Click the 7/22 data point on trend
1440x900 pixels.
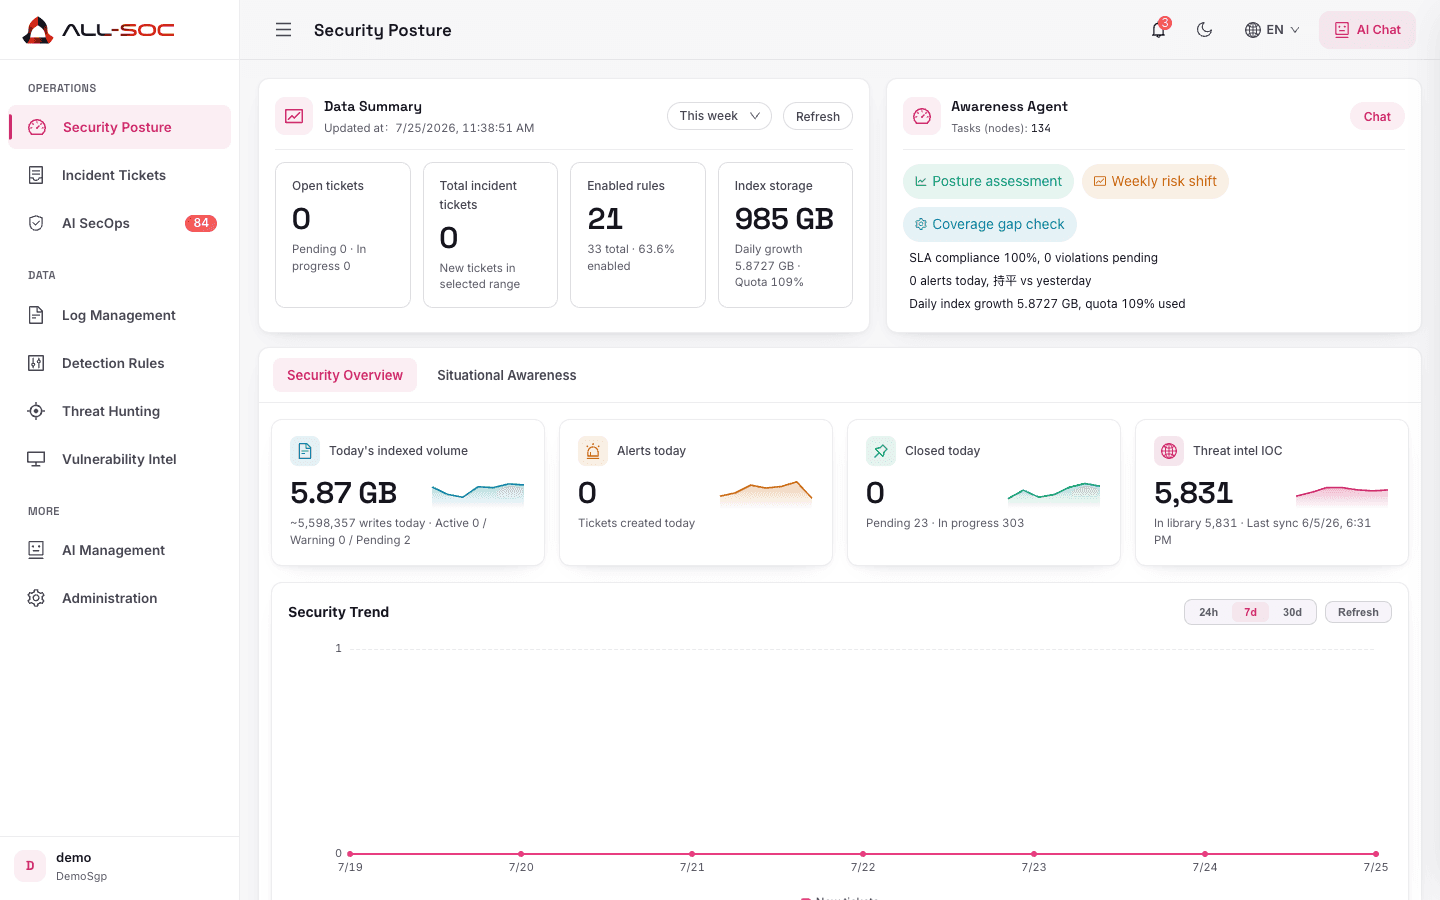[863, 854]
